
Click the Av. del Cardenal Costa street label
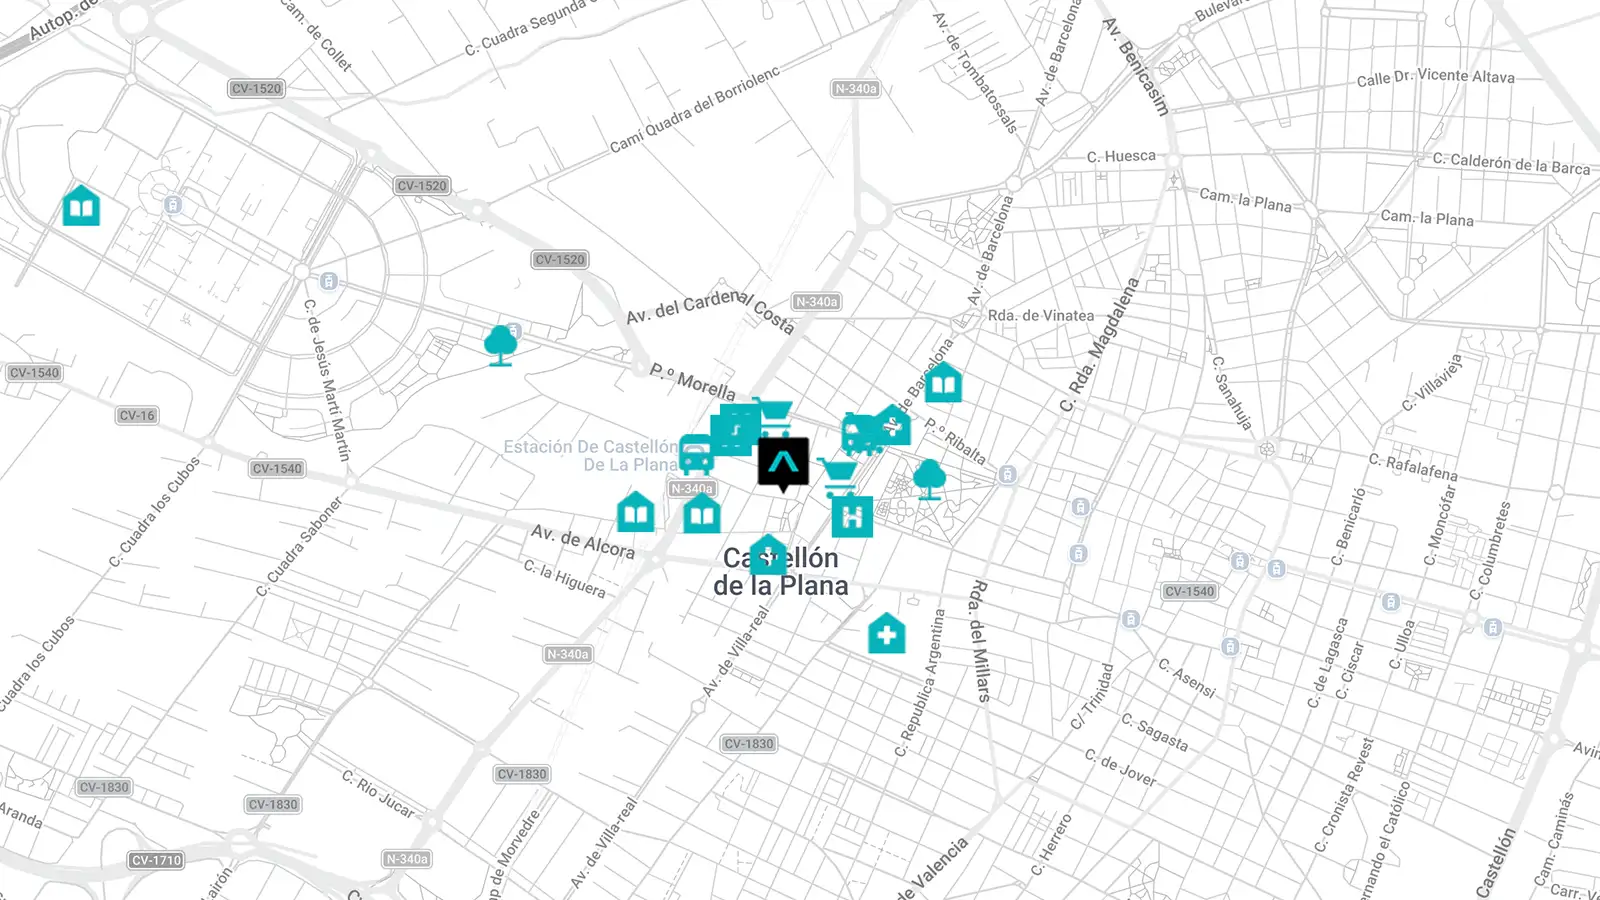(x=711, y=311)
